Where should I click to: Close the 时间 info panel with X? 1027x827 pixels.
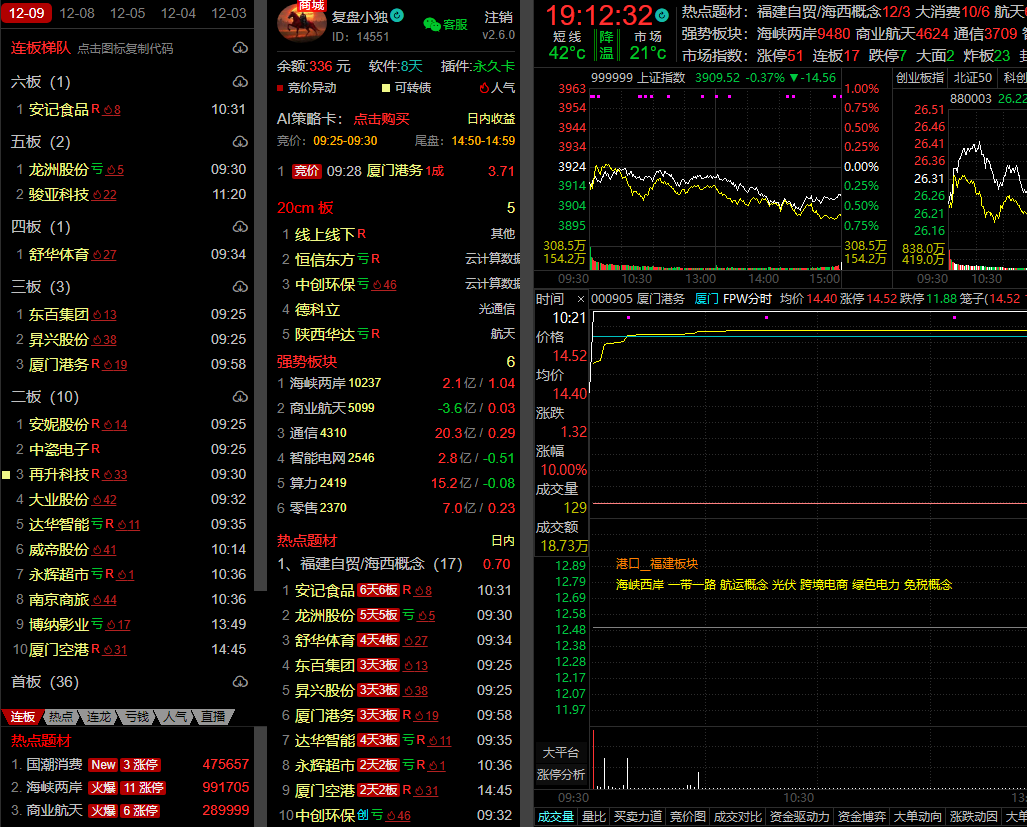pyautogui.click(x=579, y=299)
